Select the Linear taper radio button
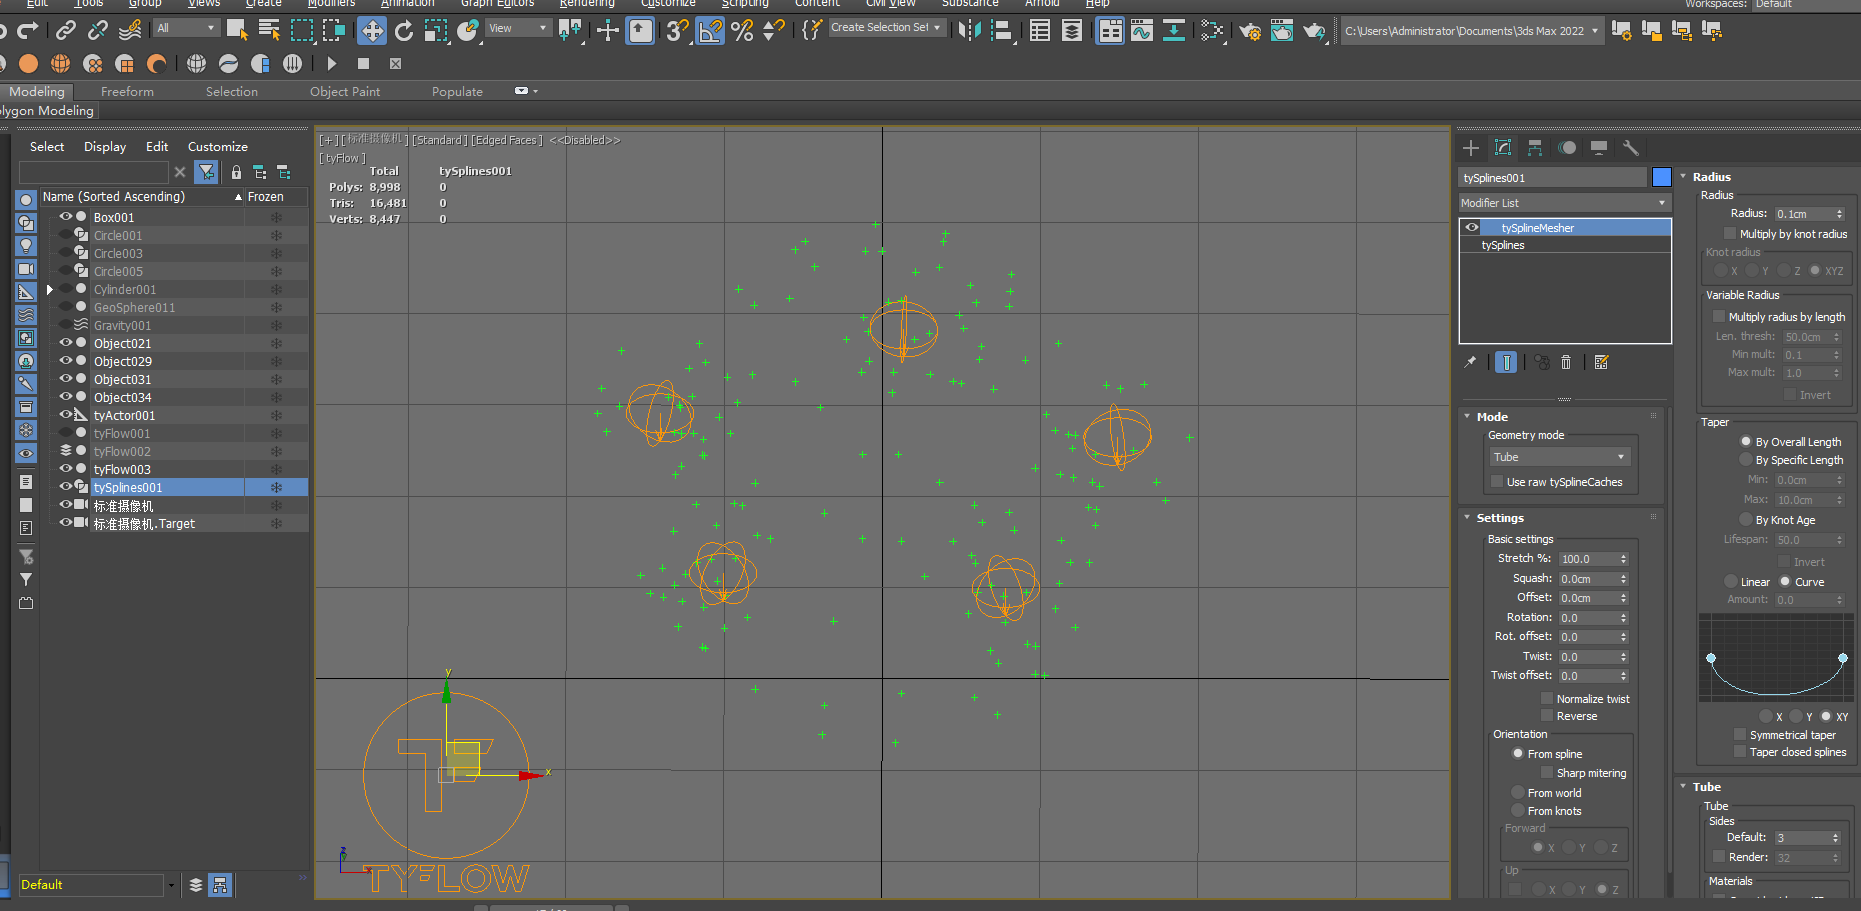The width and height of the screenshot is (1861, 911). pyautogui.click(x=1731, y=582)
